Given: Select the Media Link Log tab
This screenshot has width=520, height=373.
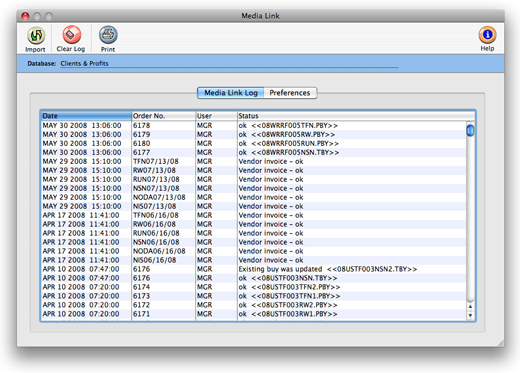Looking at the screenshot, I should pos(231,93).
